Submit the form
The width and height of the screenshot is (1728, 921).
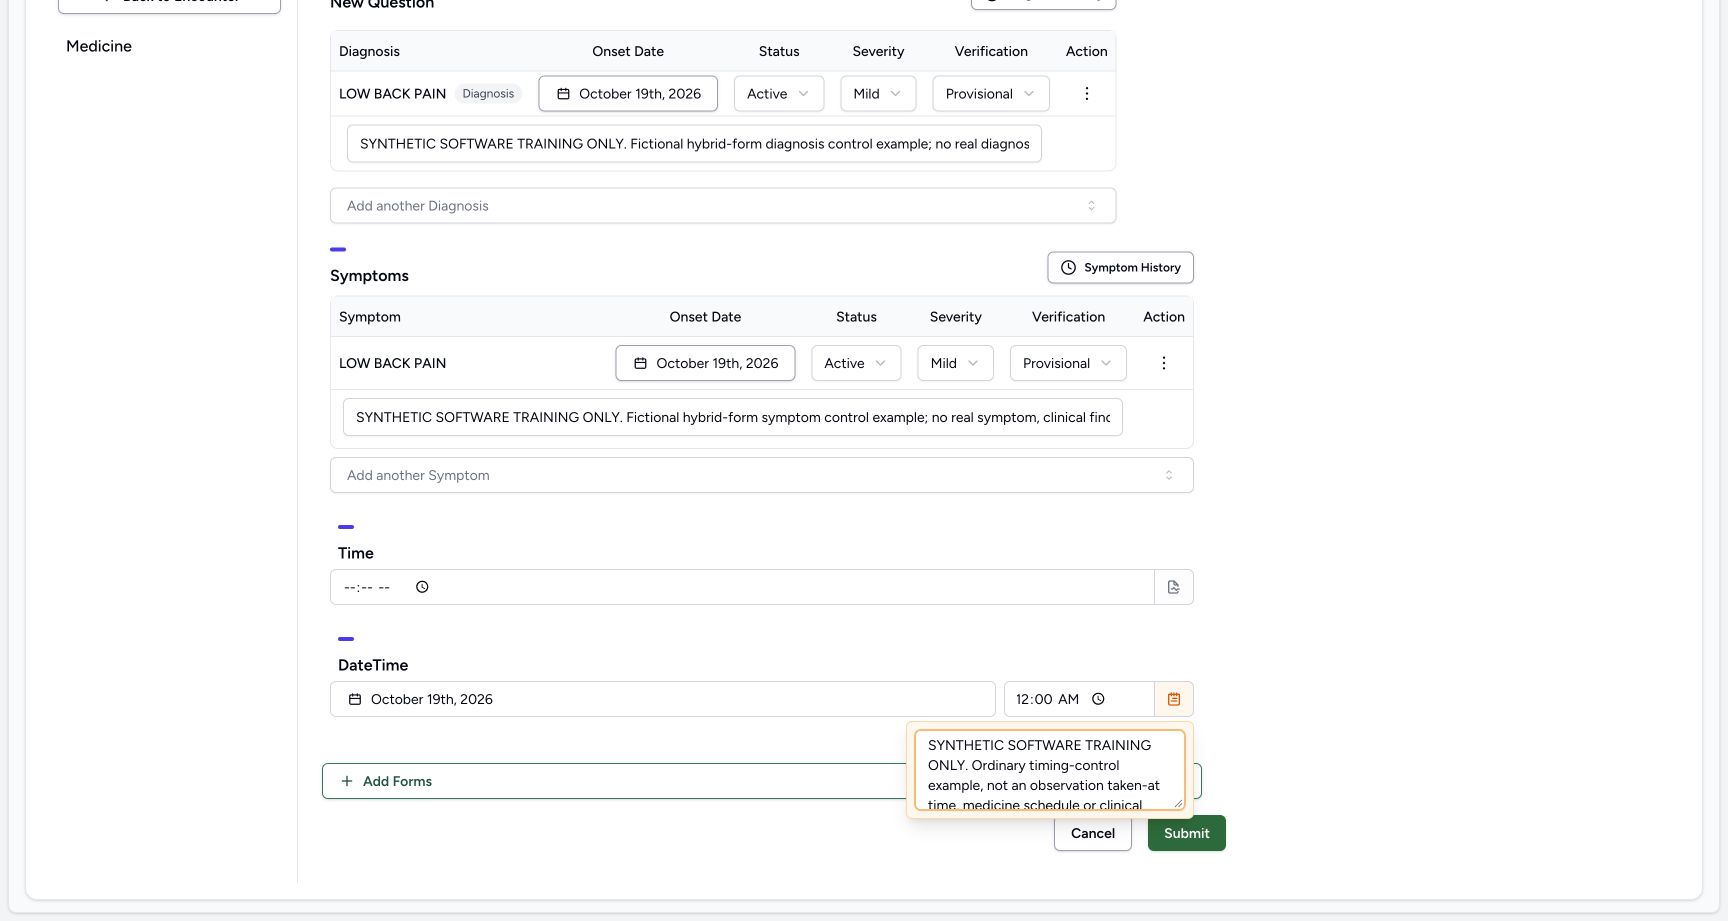pyautogui.click(x=1187, y=833)
